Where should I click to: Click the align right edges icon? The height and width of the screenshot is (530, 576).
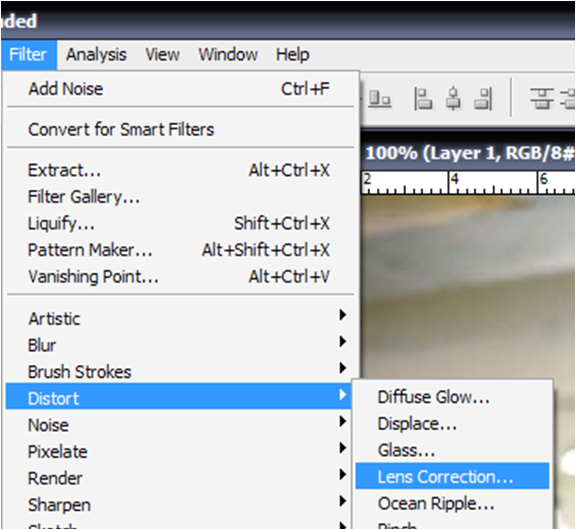point(483,99)
